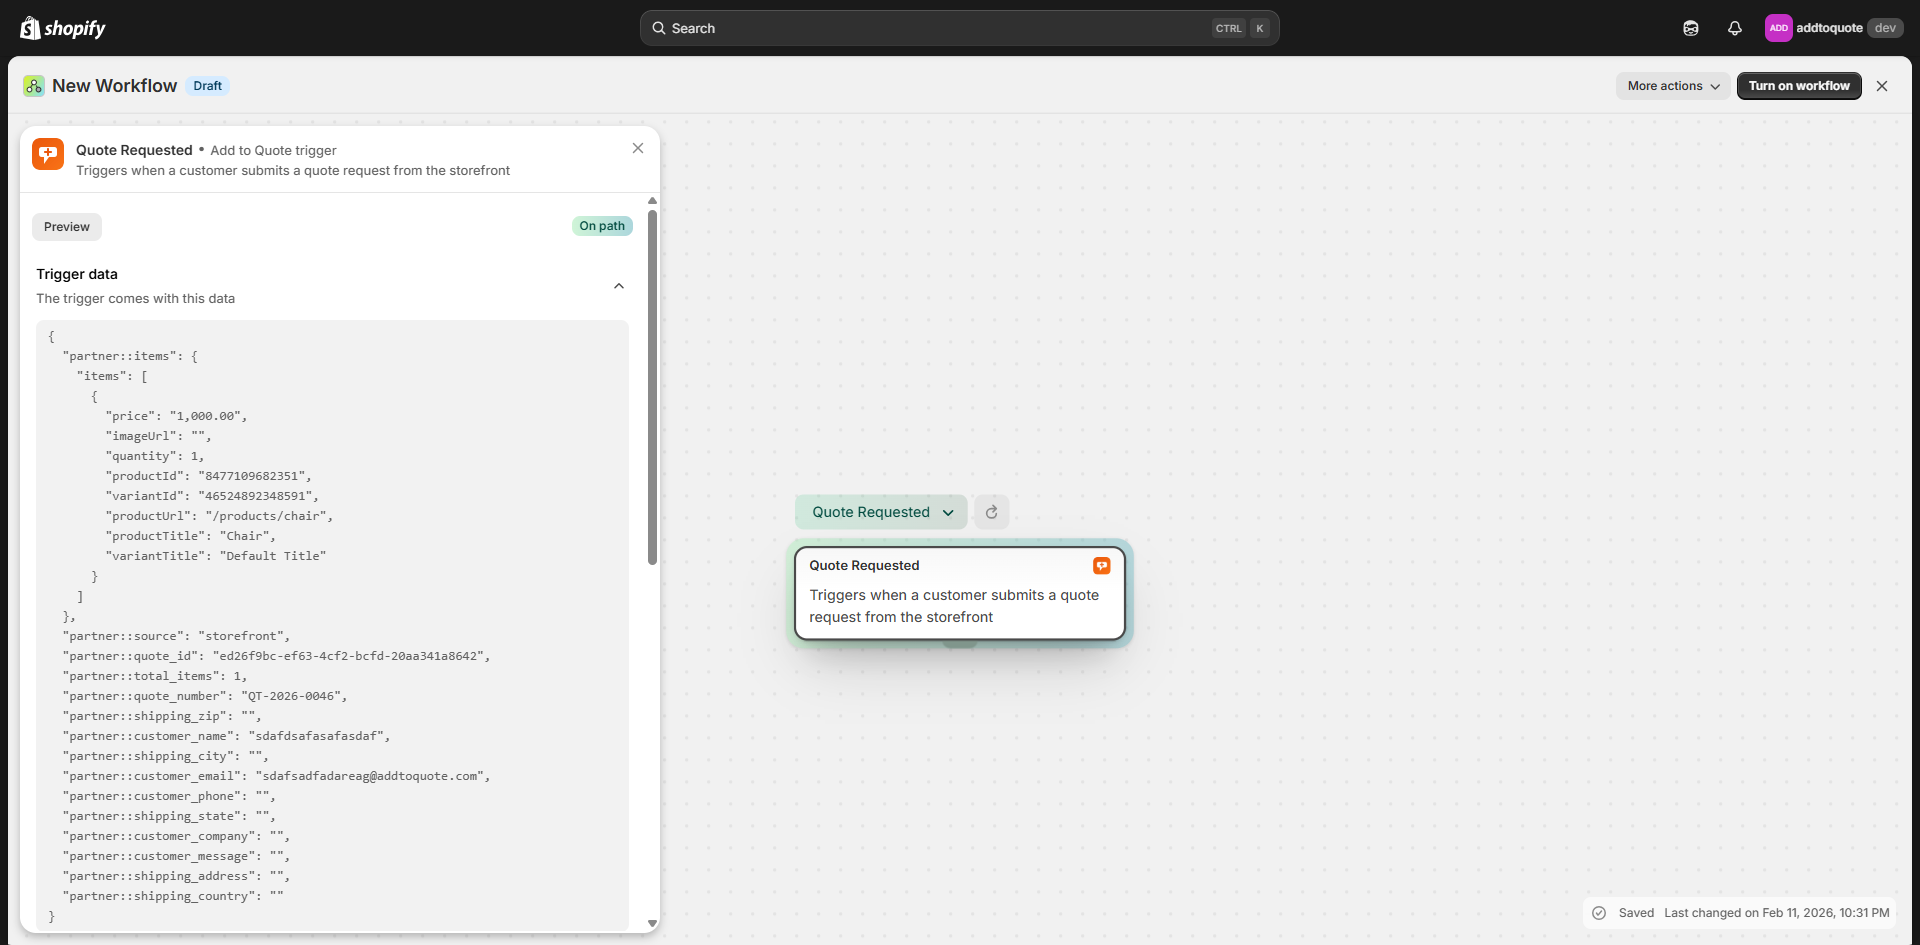
Task: Open the admin profile face icon
Action: click(1691, 28)
